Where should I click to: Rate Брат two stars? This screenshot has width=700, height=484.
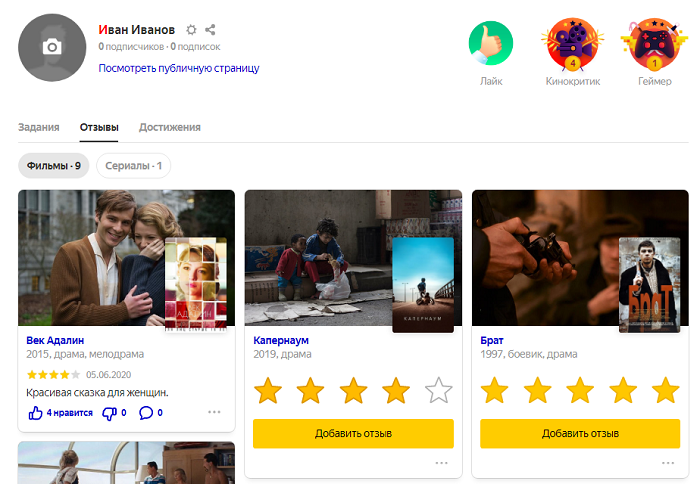click(x=538, y=390)
